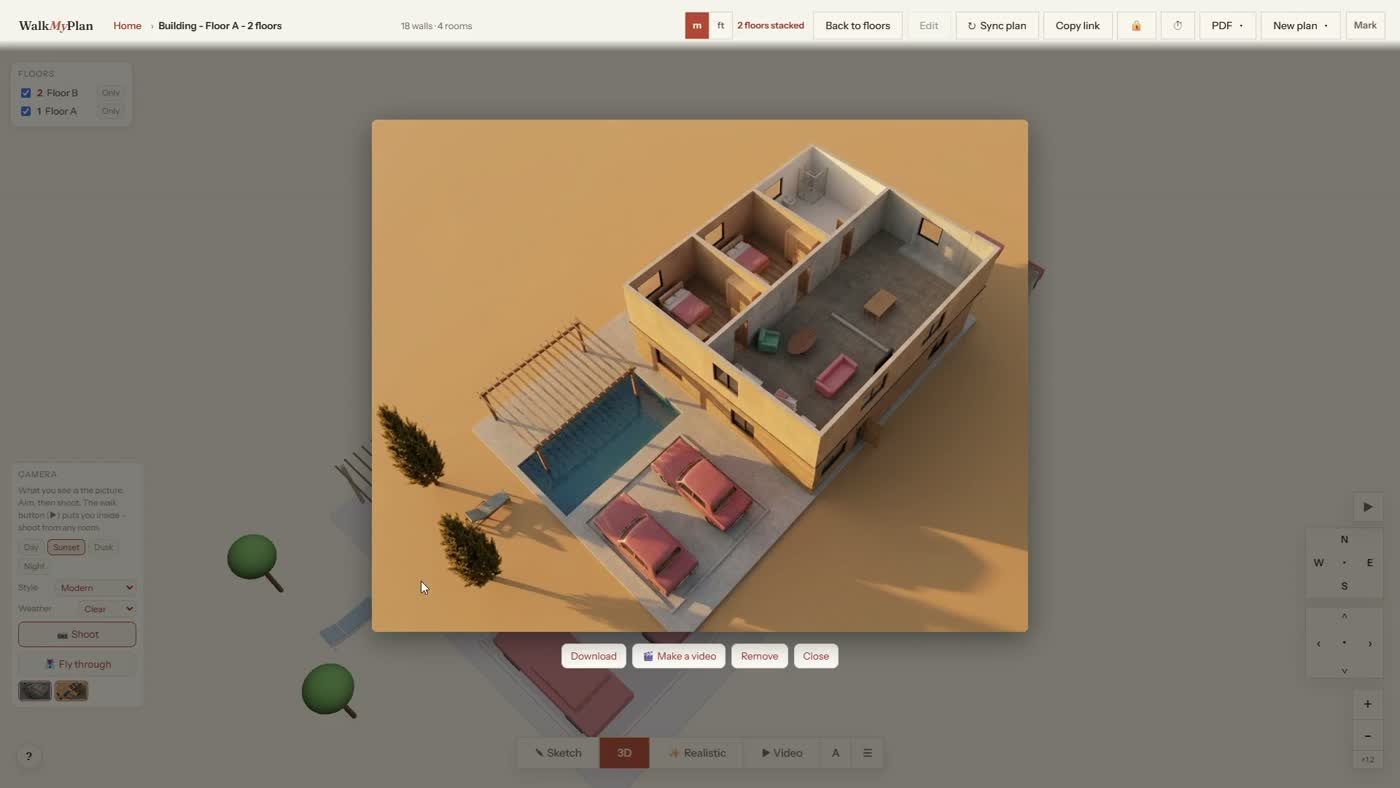Click Sync plan button
Image resolution: width=1400 pixels, height=788 pixels.
(x=997, y=26)
